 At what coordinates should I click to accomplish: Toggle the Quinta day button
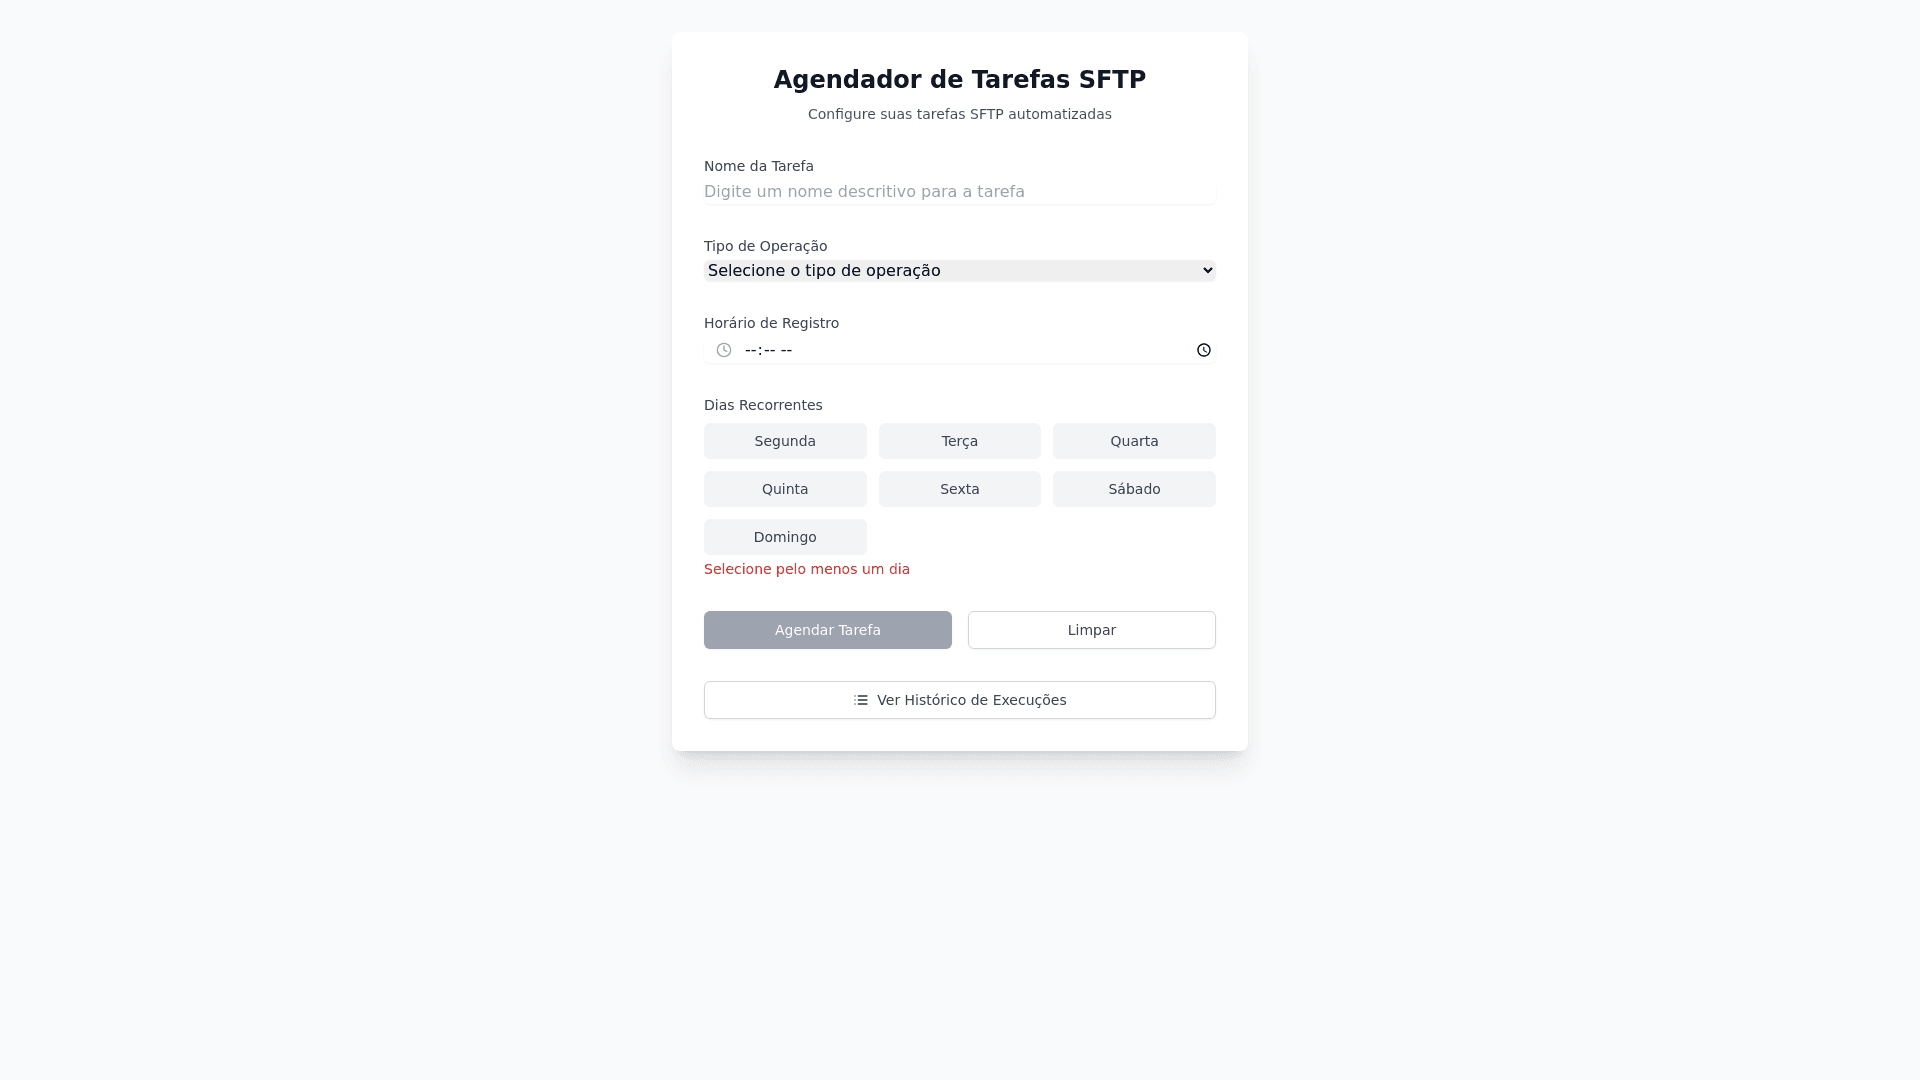point(785,489)
